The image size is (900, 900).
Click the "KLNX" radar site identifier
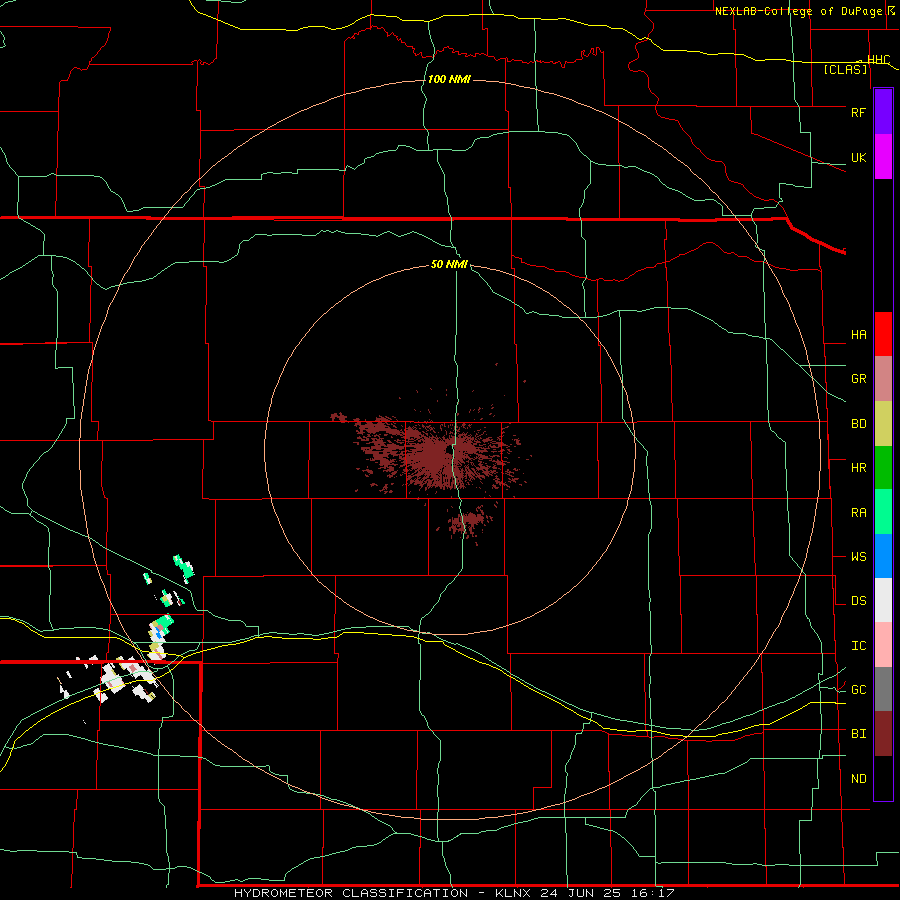point(516,893)
